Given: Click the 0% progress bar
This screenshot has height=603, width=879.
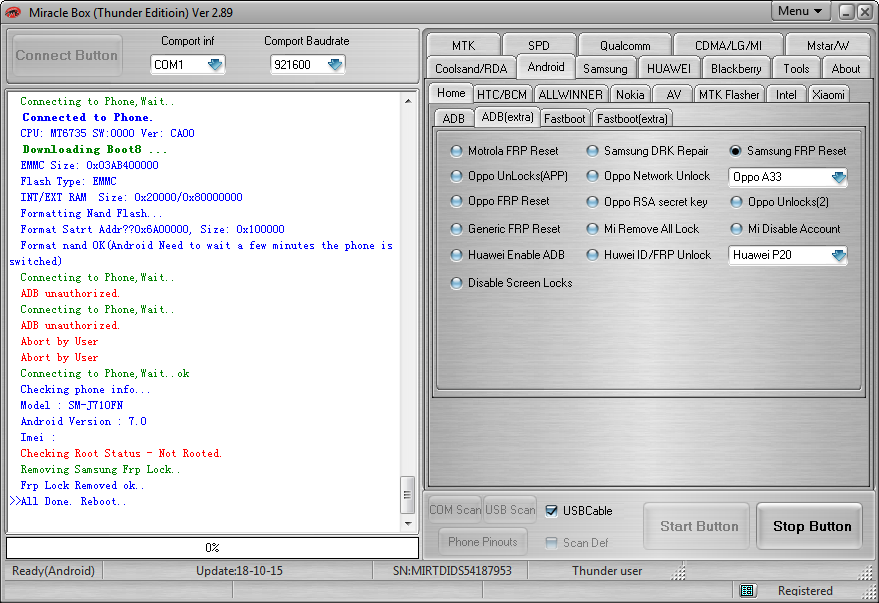Looking at the screenshot, I should [212, 548].
